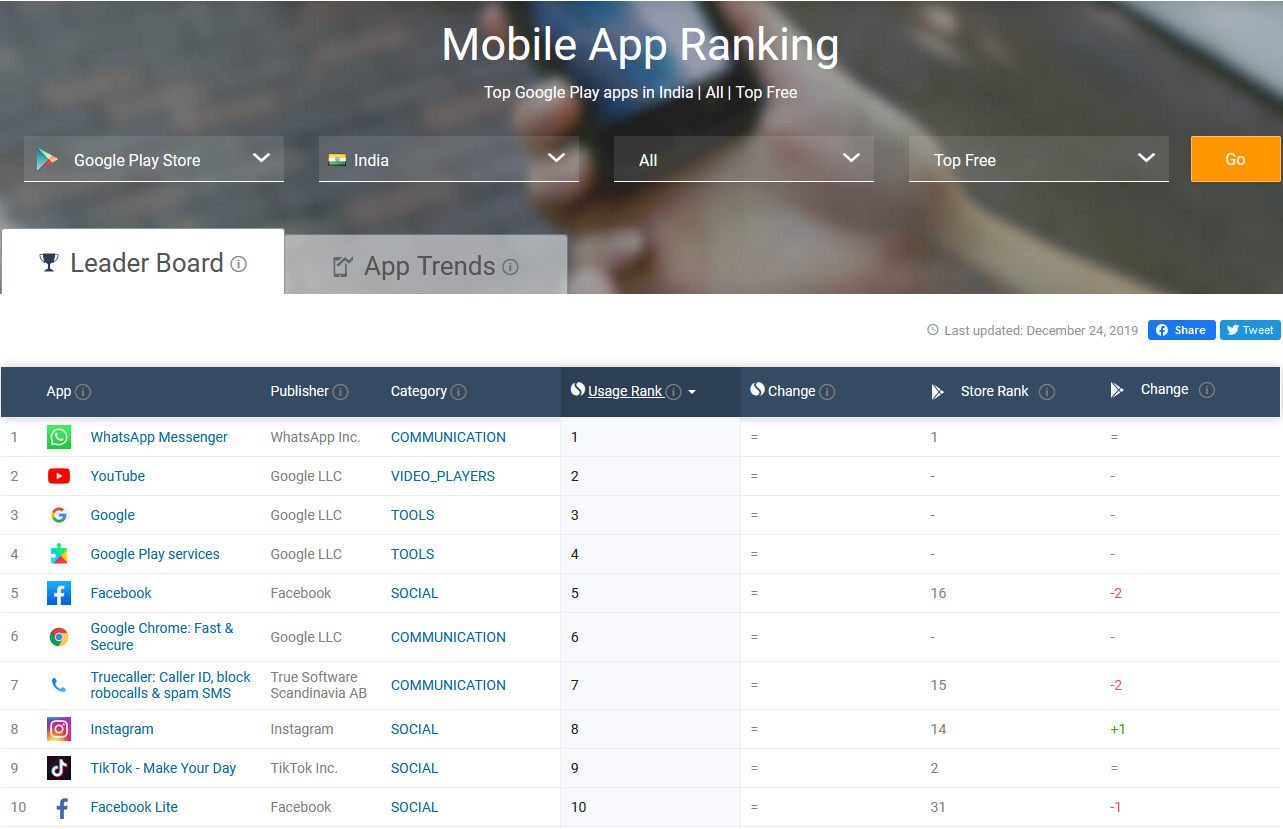Click the info icon next to Publisher column

point(341,392)
